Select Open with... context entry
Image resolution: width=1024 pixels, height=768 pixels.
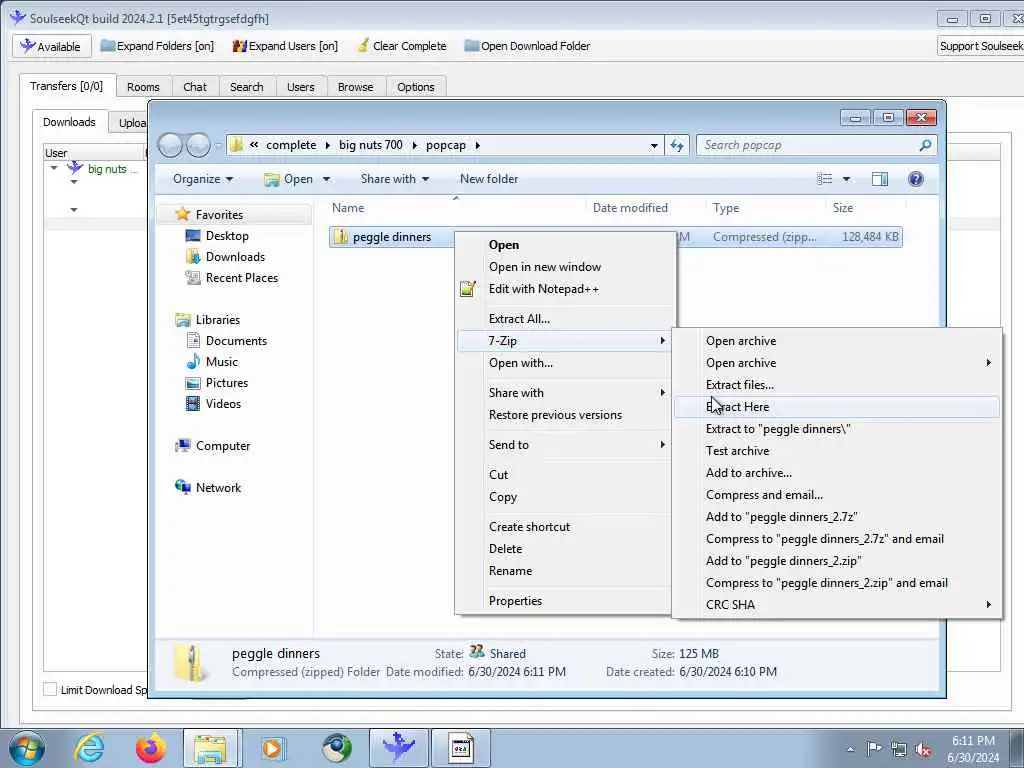[x=564, y=363]
